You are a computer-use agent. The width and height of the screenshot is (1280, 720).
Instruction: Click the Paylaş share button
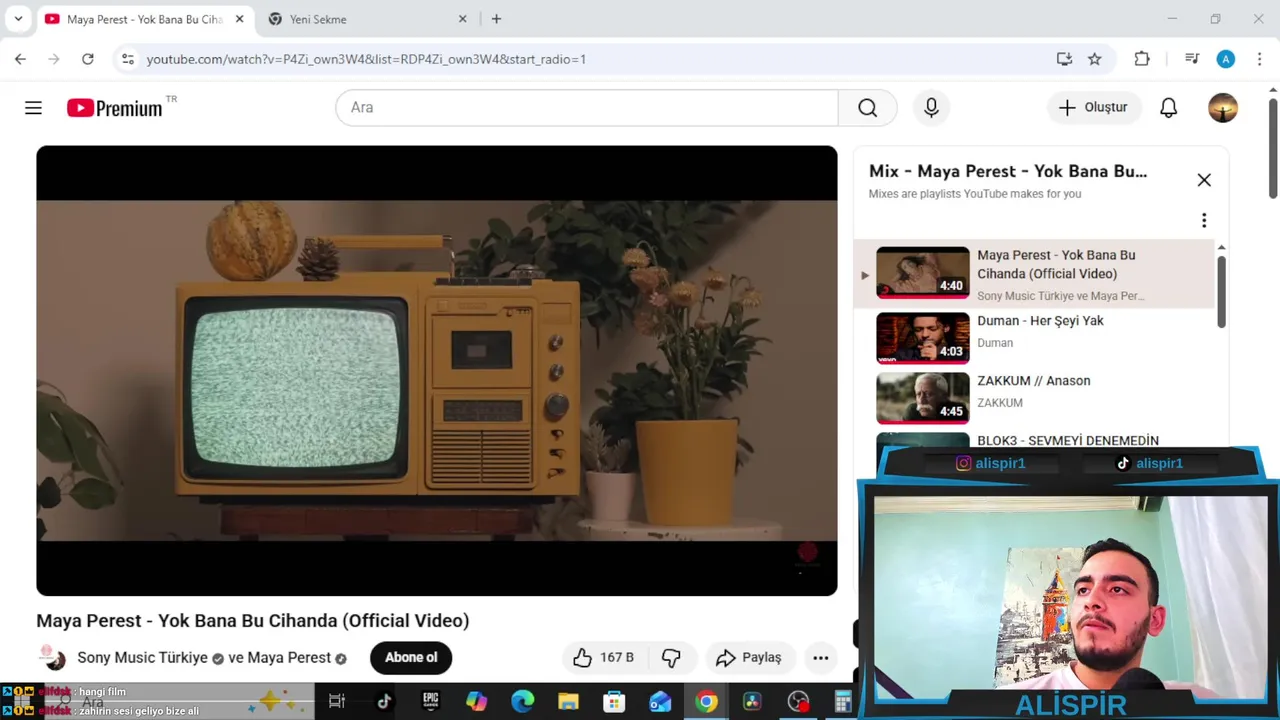coord(750,657)
